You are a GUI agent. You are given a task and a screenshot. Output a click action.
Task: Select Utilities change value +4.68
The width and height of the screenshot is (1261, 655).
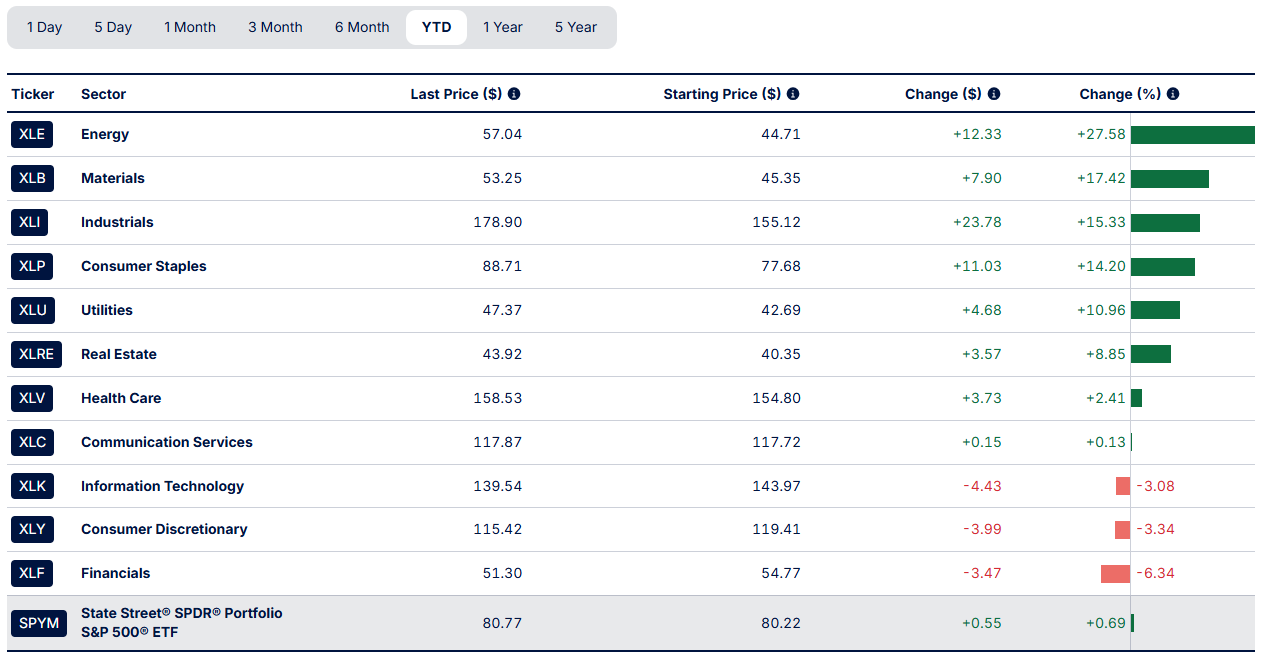(x=982, y=310)
